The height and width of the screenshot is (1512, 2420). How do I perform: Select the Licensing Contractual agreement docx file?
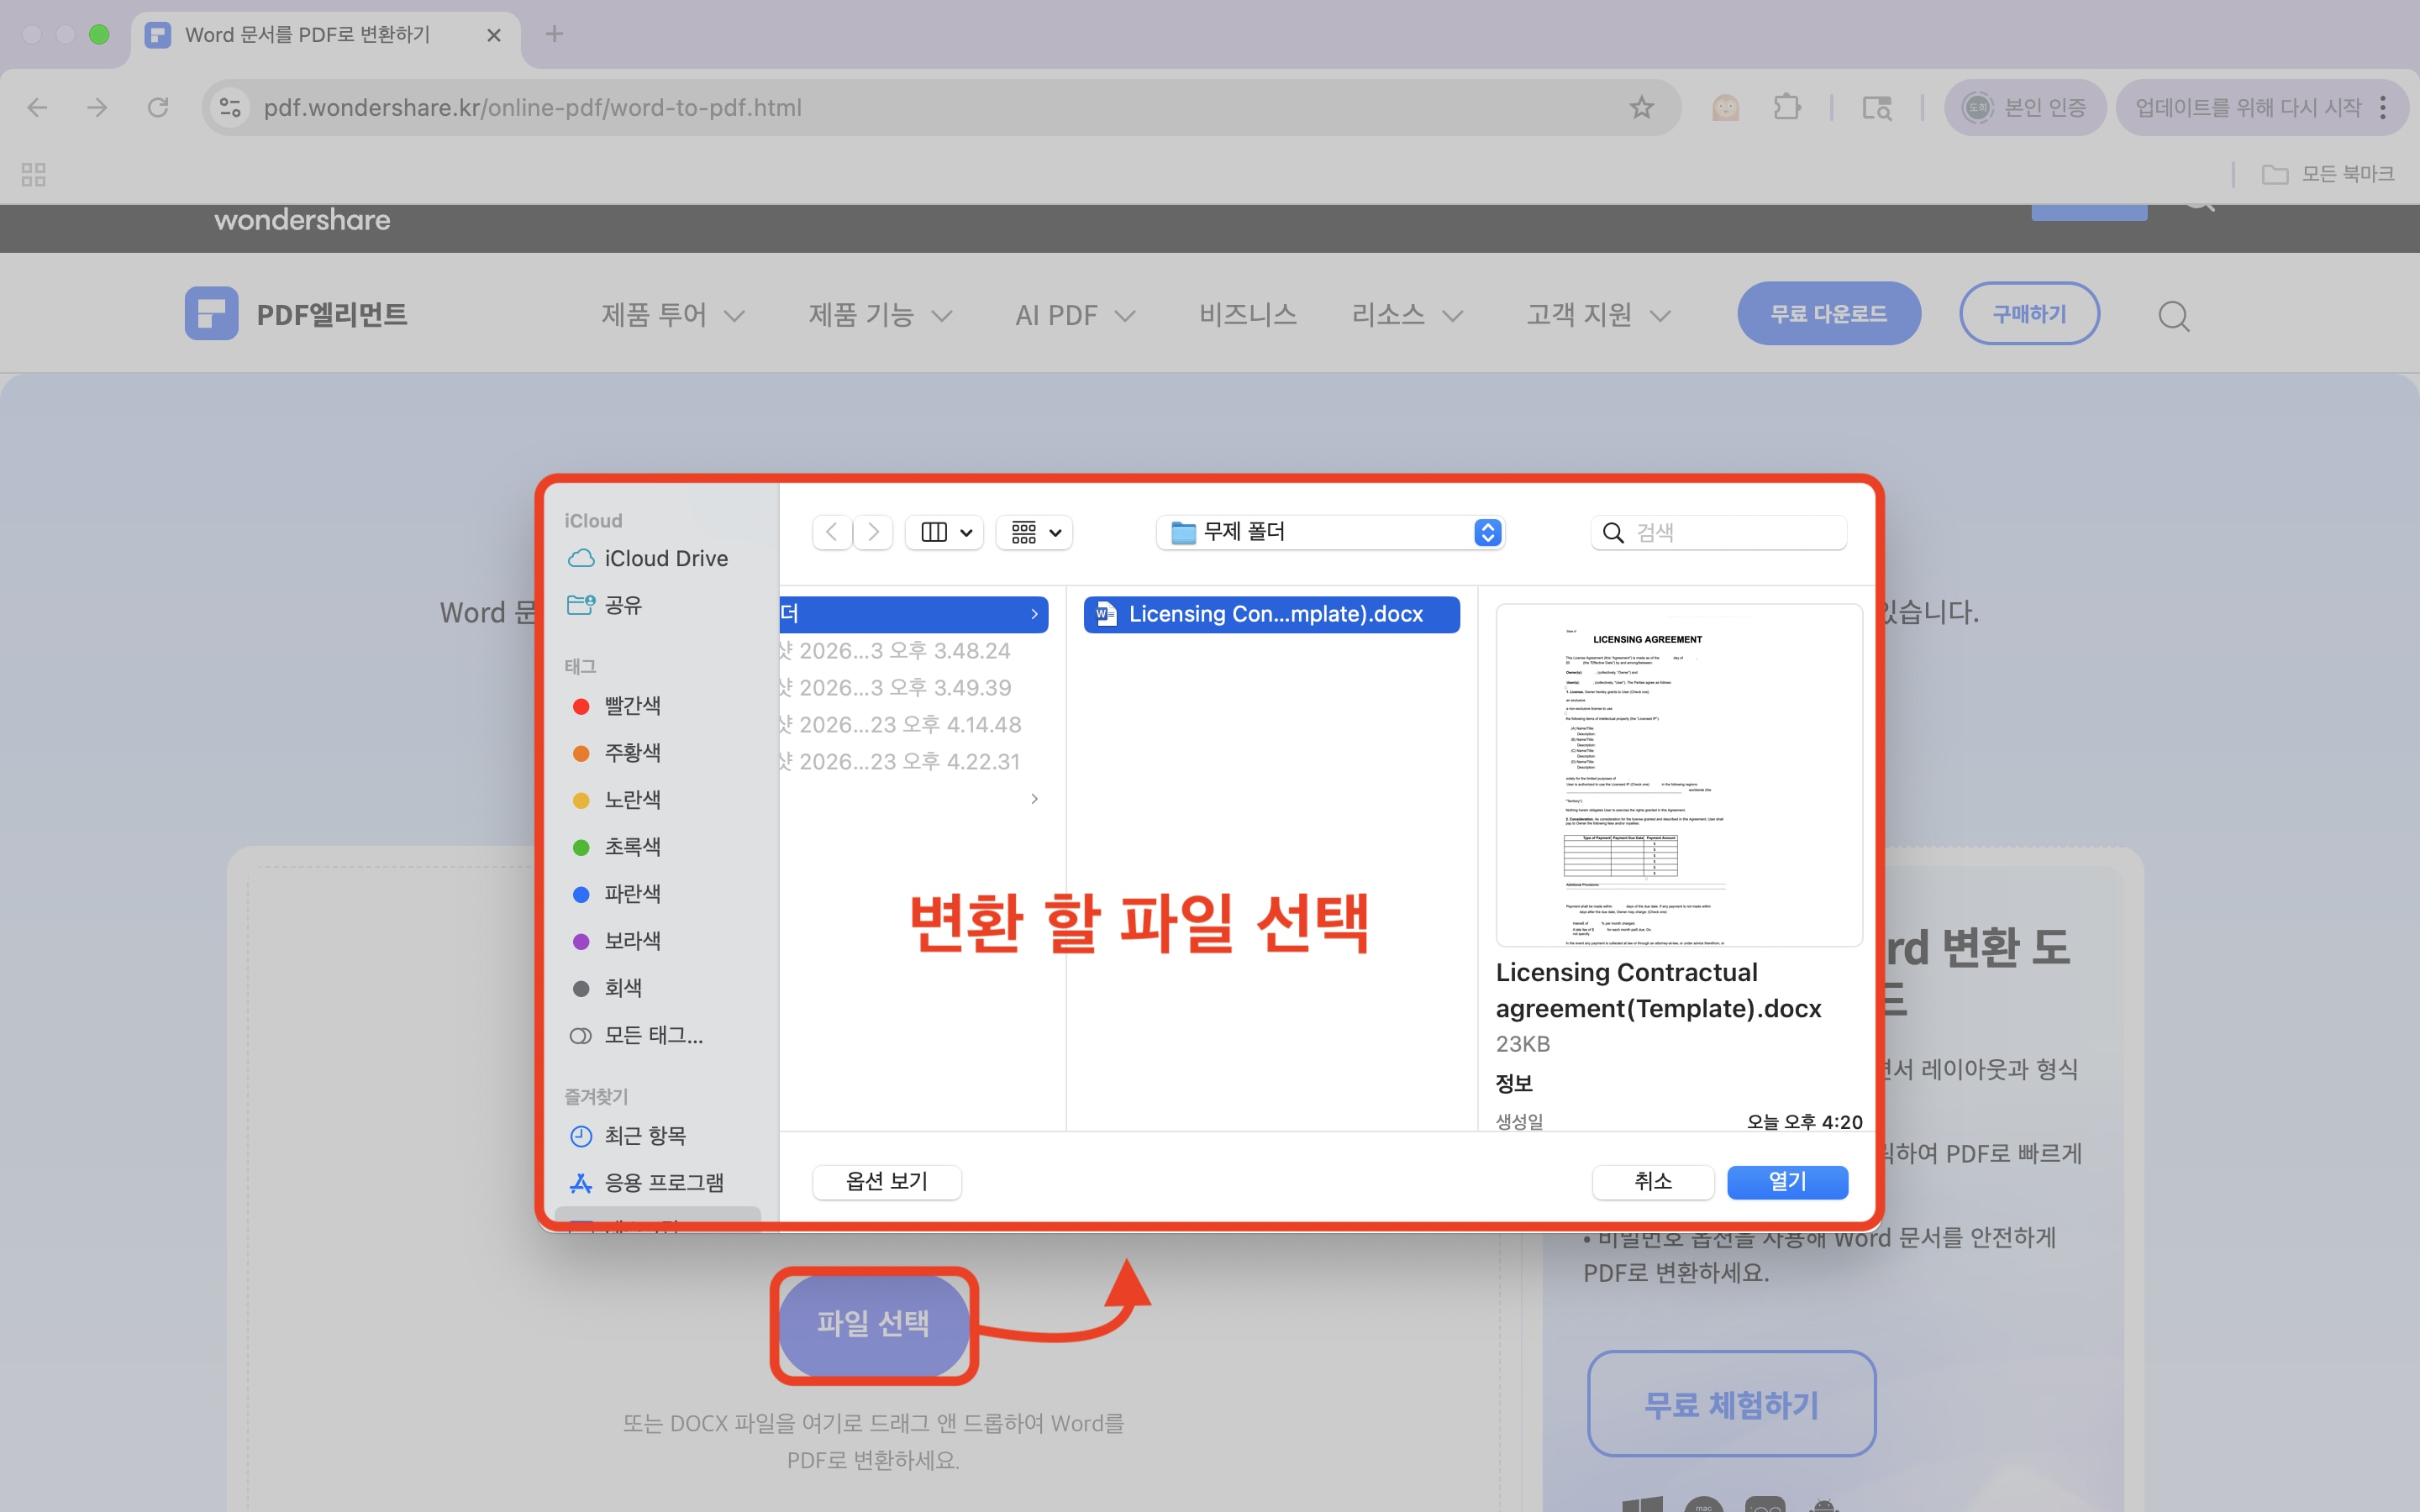(x=1270, y=613)
